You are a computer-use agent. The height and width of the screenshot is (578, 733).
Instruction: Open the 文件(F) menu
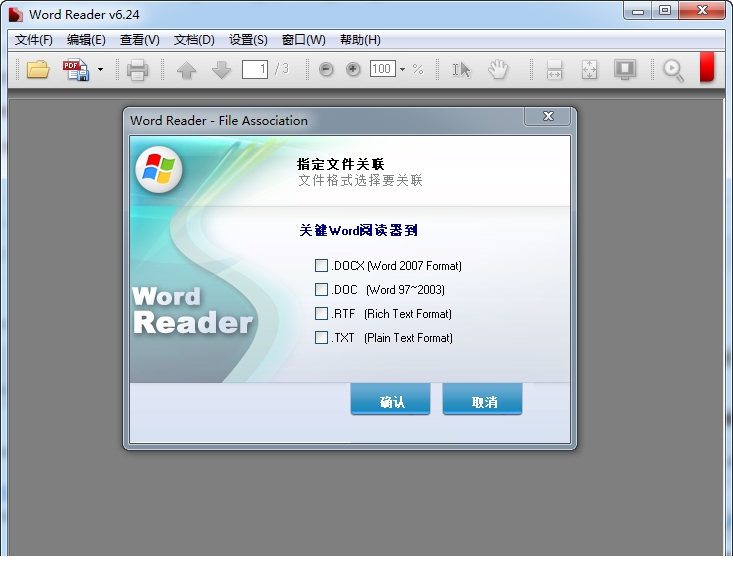34,40
